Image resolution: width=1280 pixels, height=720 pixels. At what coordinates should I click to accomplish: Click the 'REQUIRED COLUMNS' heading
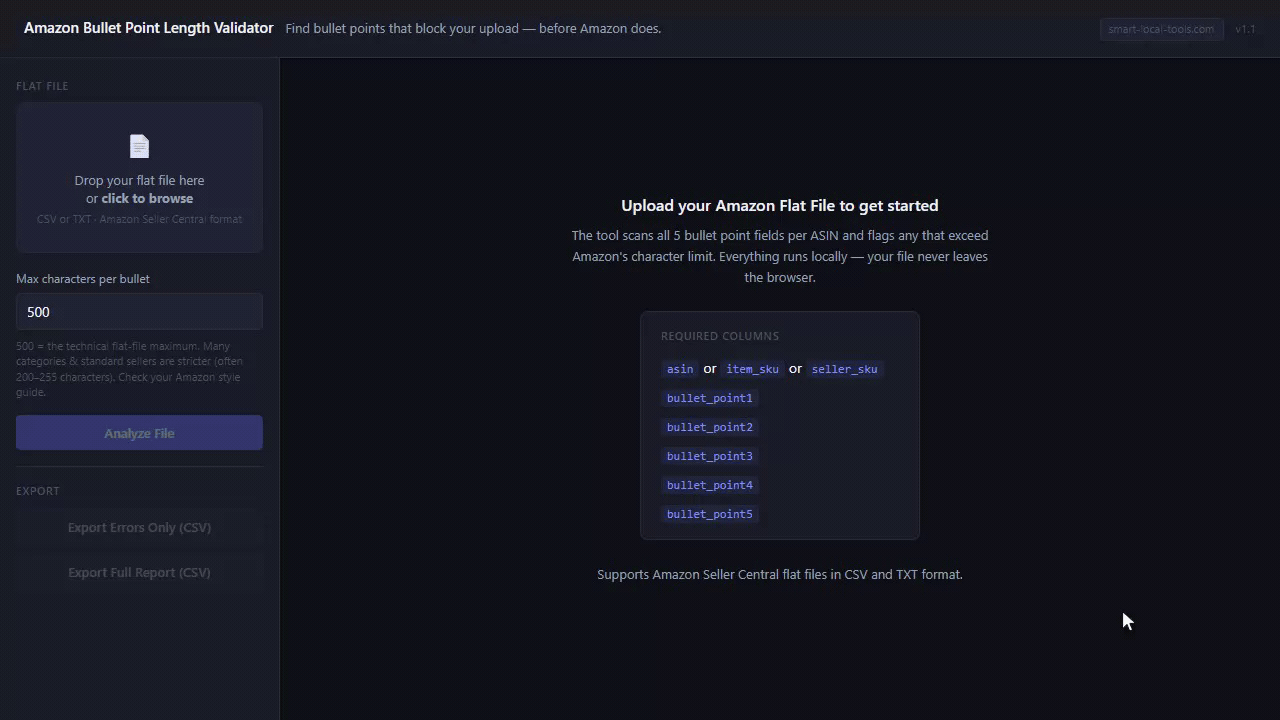pyautogui.click(x=720, y=336)
